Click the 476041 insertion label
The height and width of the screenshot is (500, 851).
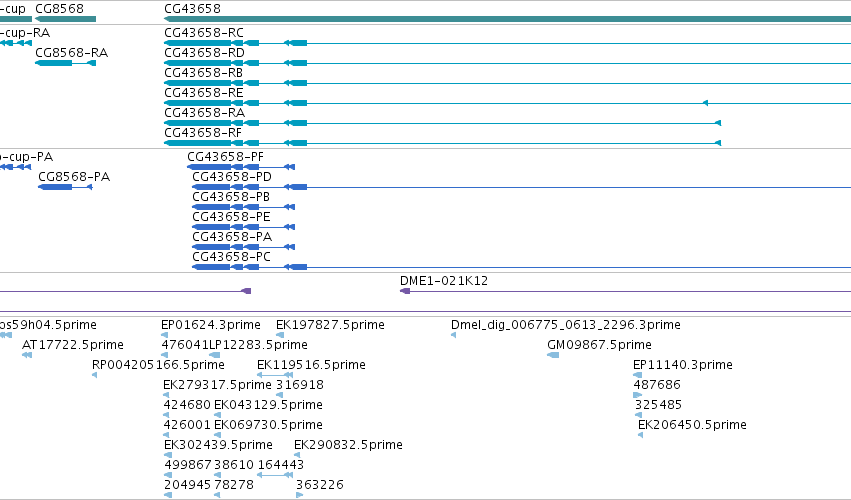click(185, 345)
